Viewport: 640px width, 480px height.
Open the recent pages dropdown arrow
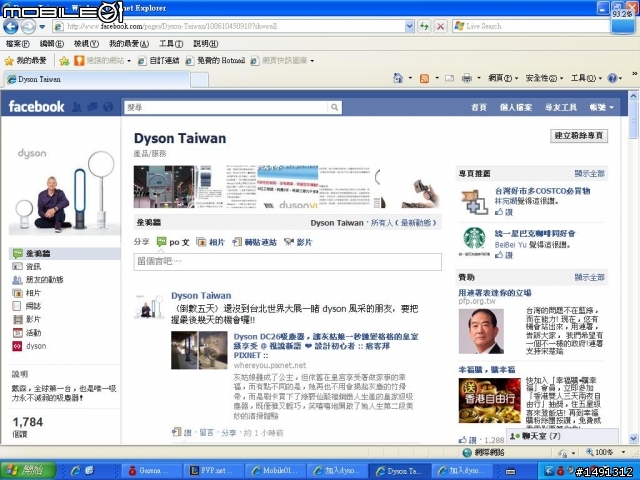pos(42,27)
